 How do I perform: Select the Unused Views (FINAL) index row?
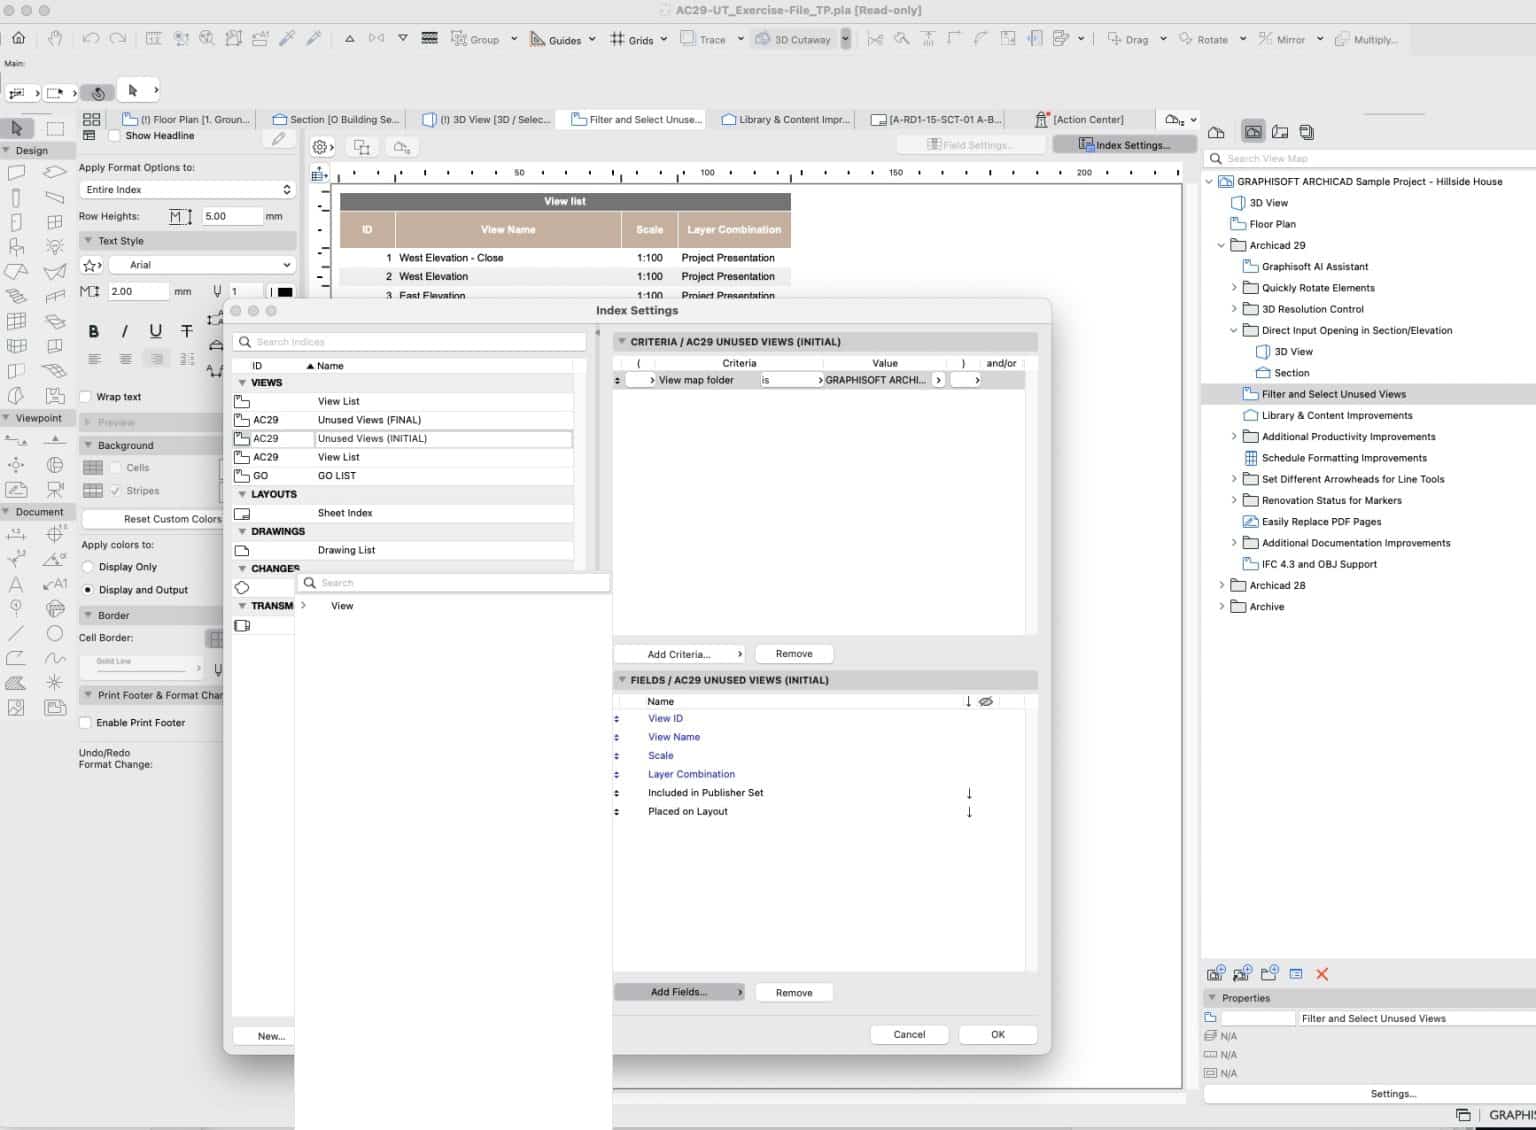403,420
